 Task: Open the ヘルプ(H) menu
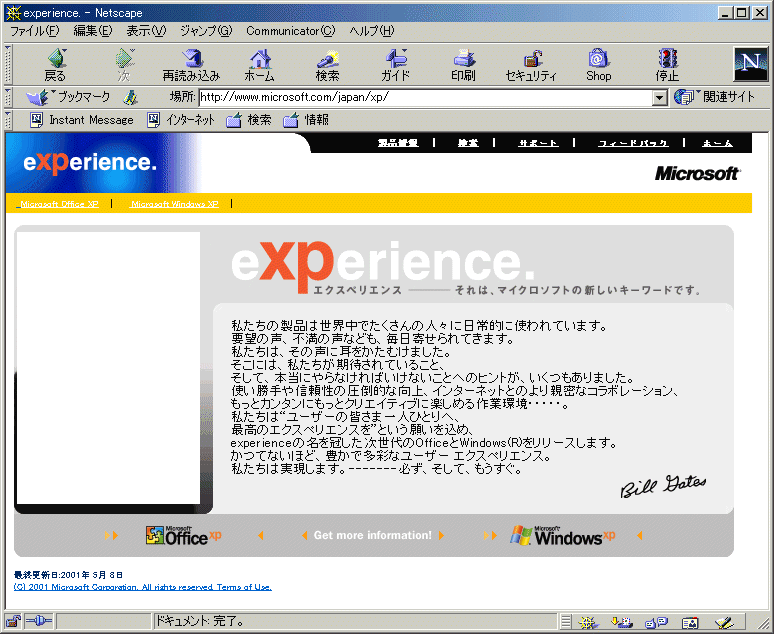(x=372, y=31)
